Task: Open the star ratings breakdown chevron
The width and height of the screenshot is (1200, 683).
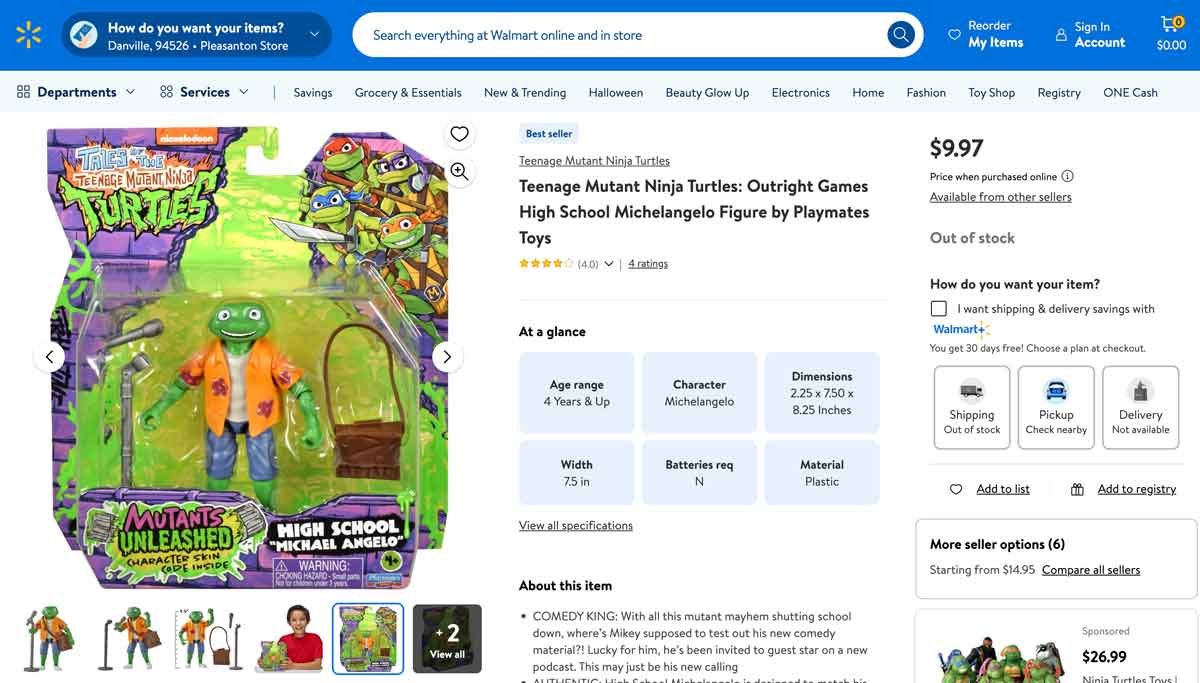Action: 609,262
